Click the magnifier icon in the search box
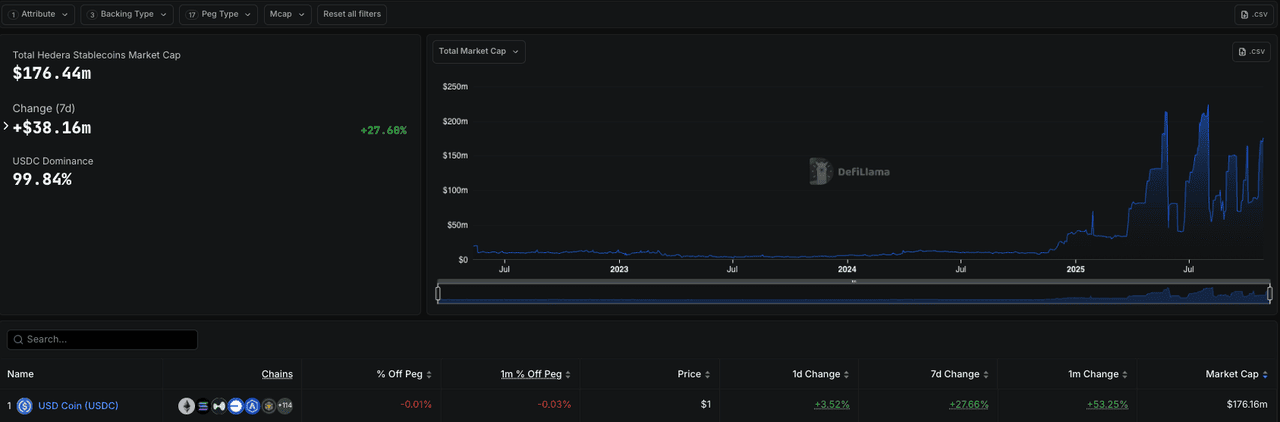Screen dimensions: 1280x422 17,340
